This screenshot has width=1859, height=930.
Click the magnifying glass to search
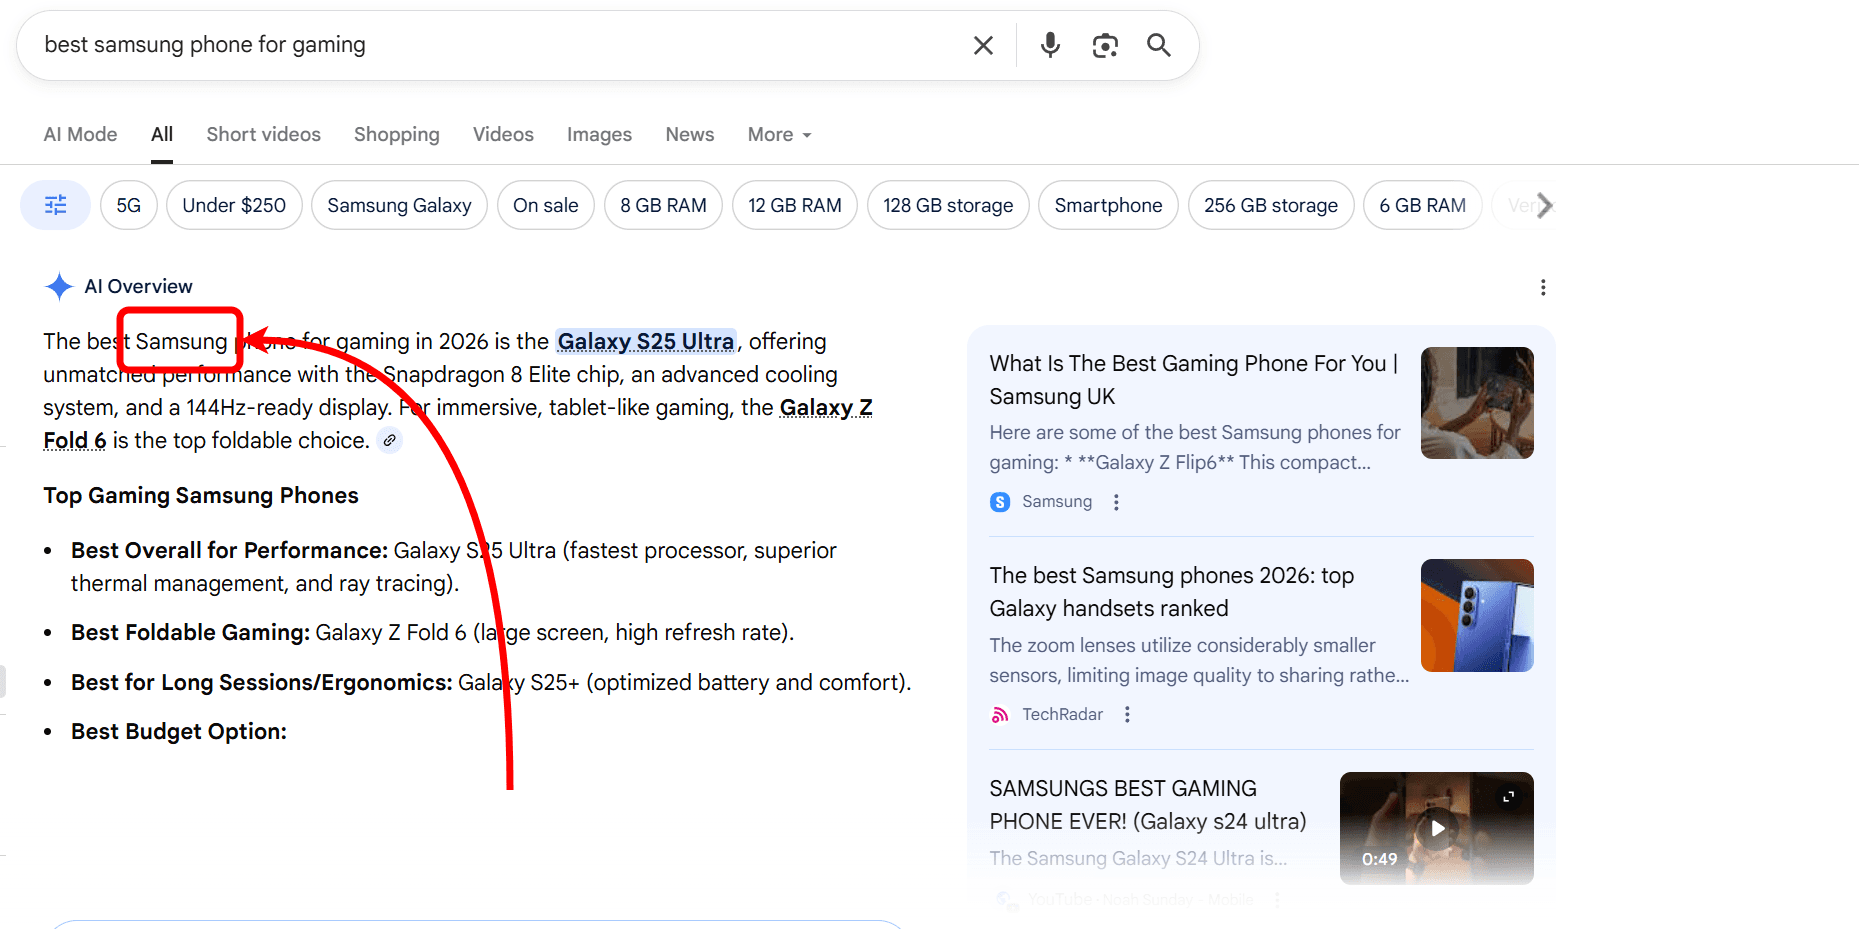(x=1158, y=45)
